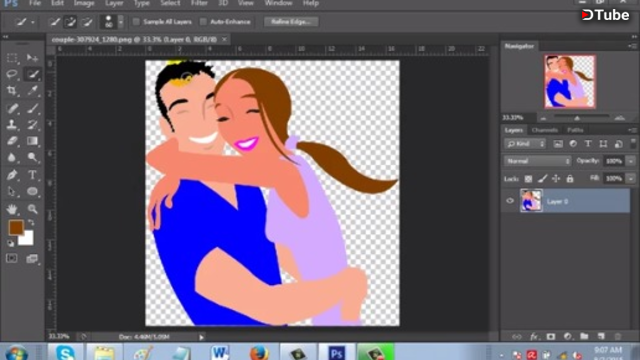The width and height of the screenshot is (640, 360).
Task: Create a new layer
Action: [x=601, y=337]
